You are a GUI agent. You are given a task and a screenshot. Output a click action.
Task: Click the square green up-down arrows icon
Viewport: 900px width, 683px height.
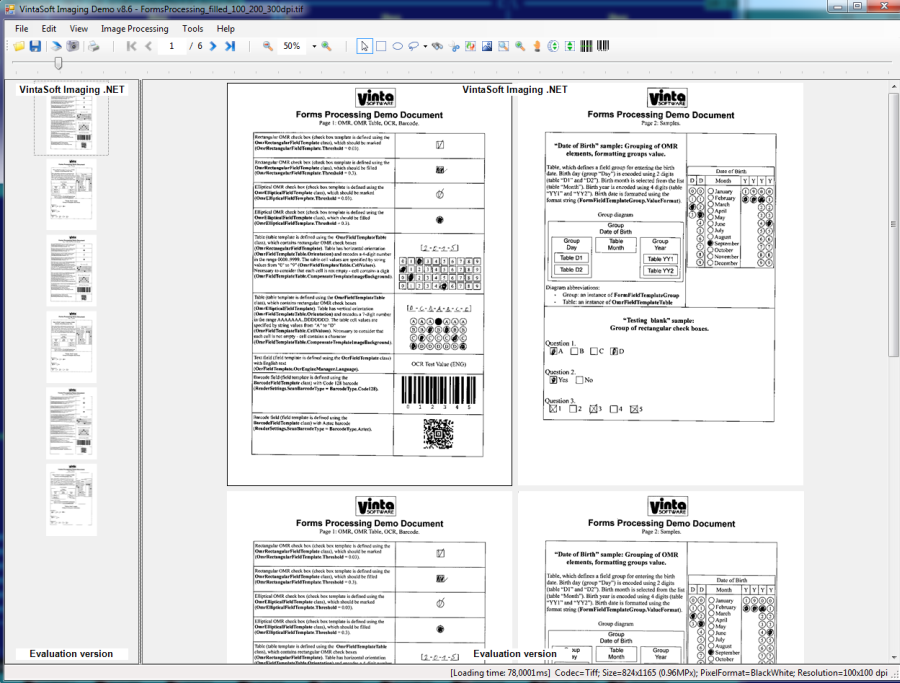[570, 46]
